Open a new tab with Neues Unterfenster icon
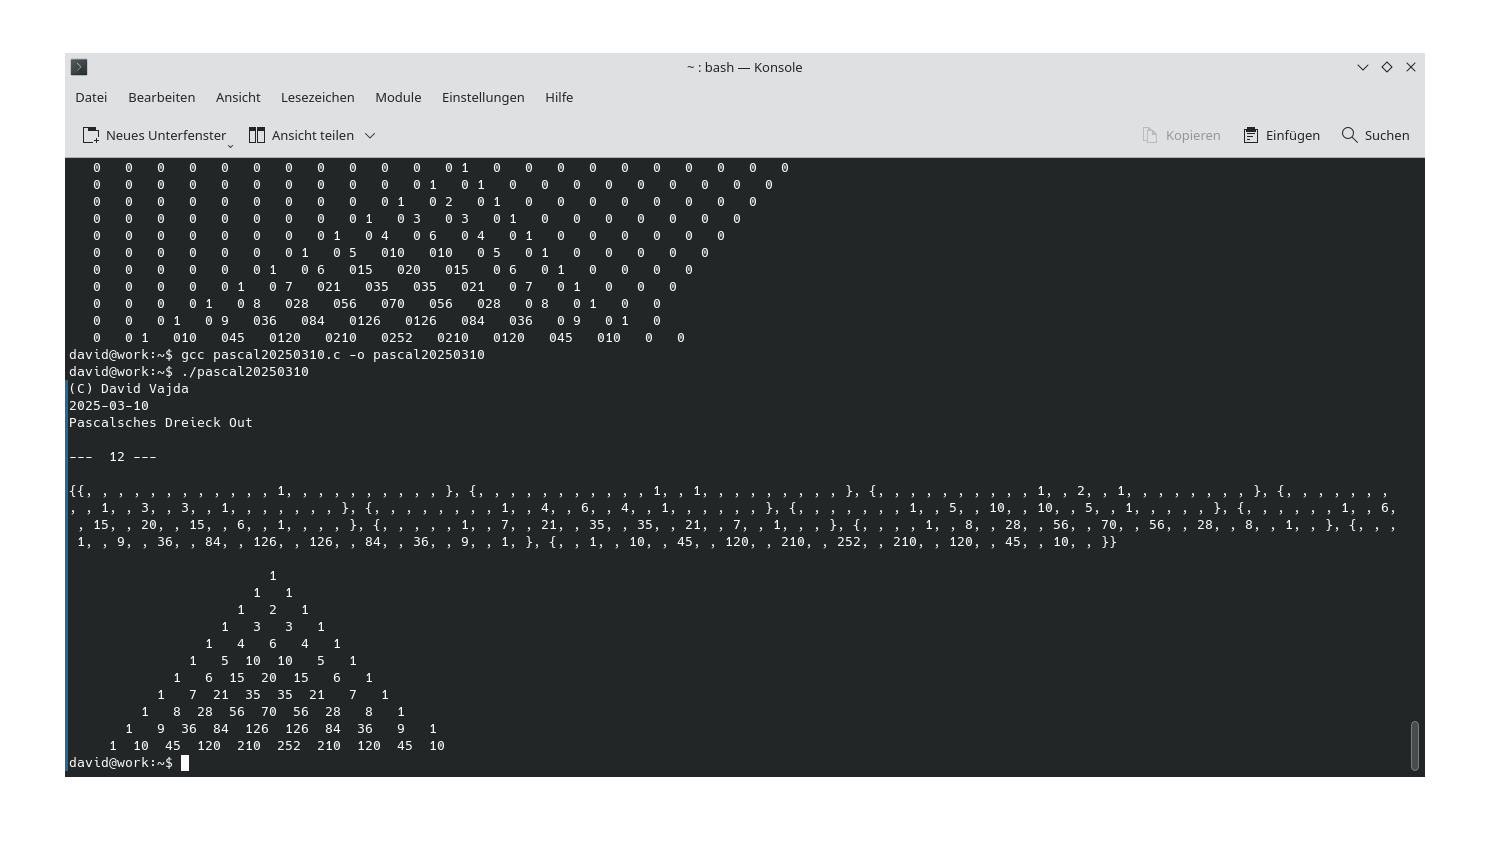Screen dimensions: 1490x854 pyautogui.click(x=91, y=134)
